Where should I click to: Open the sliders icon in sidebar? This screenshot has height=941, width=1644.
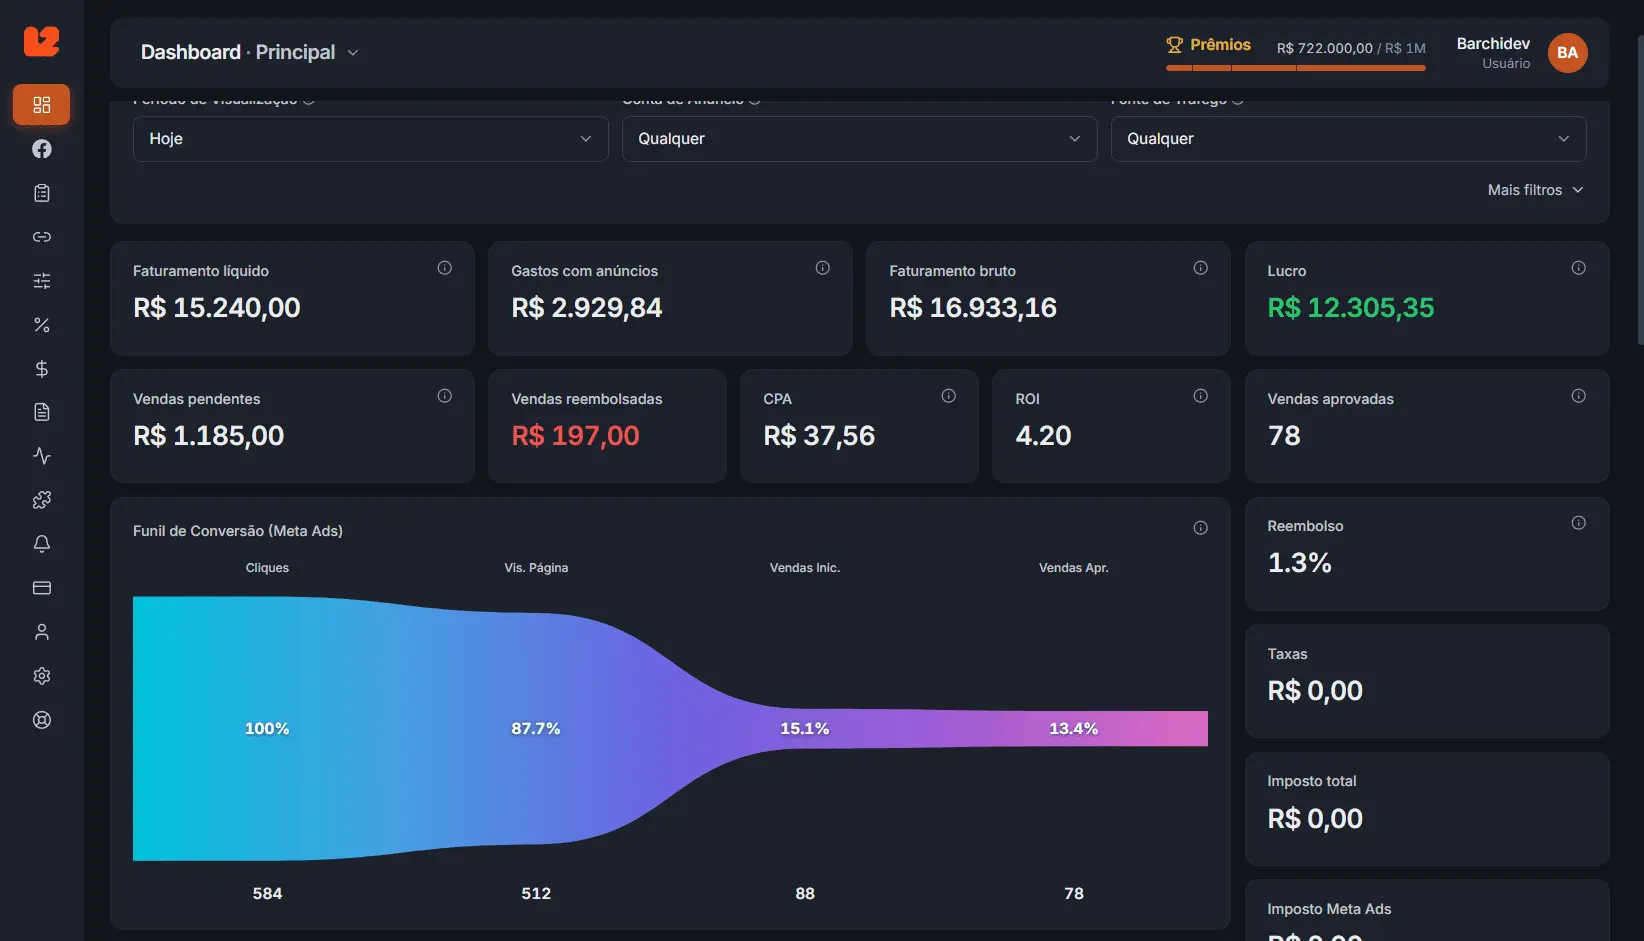pos(41,281)
